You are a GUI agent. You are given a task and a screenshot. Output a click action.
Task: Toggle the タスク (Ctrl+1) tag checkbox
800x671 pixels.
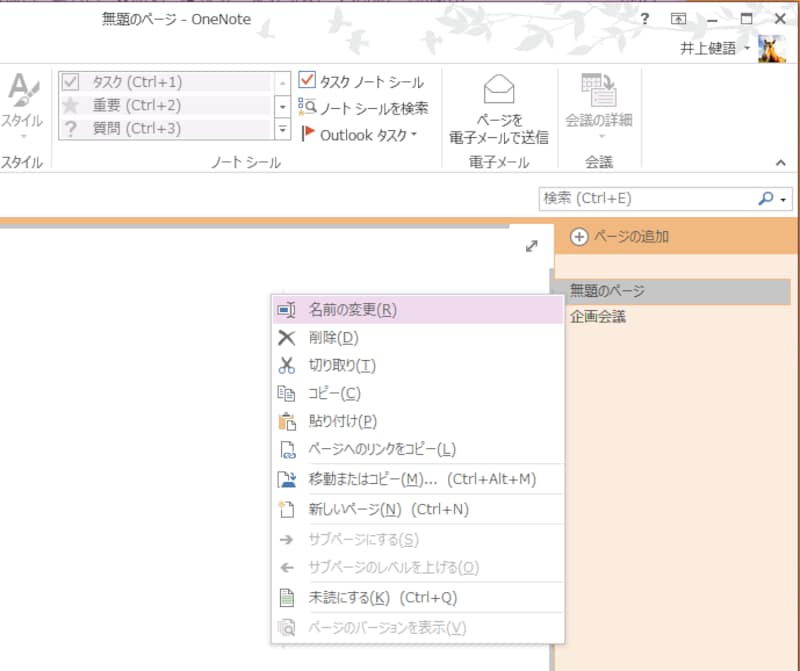[71, 82]
